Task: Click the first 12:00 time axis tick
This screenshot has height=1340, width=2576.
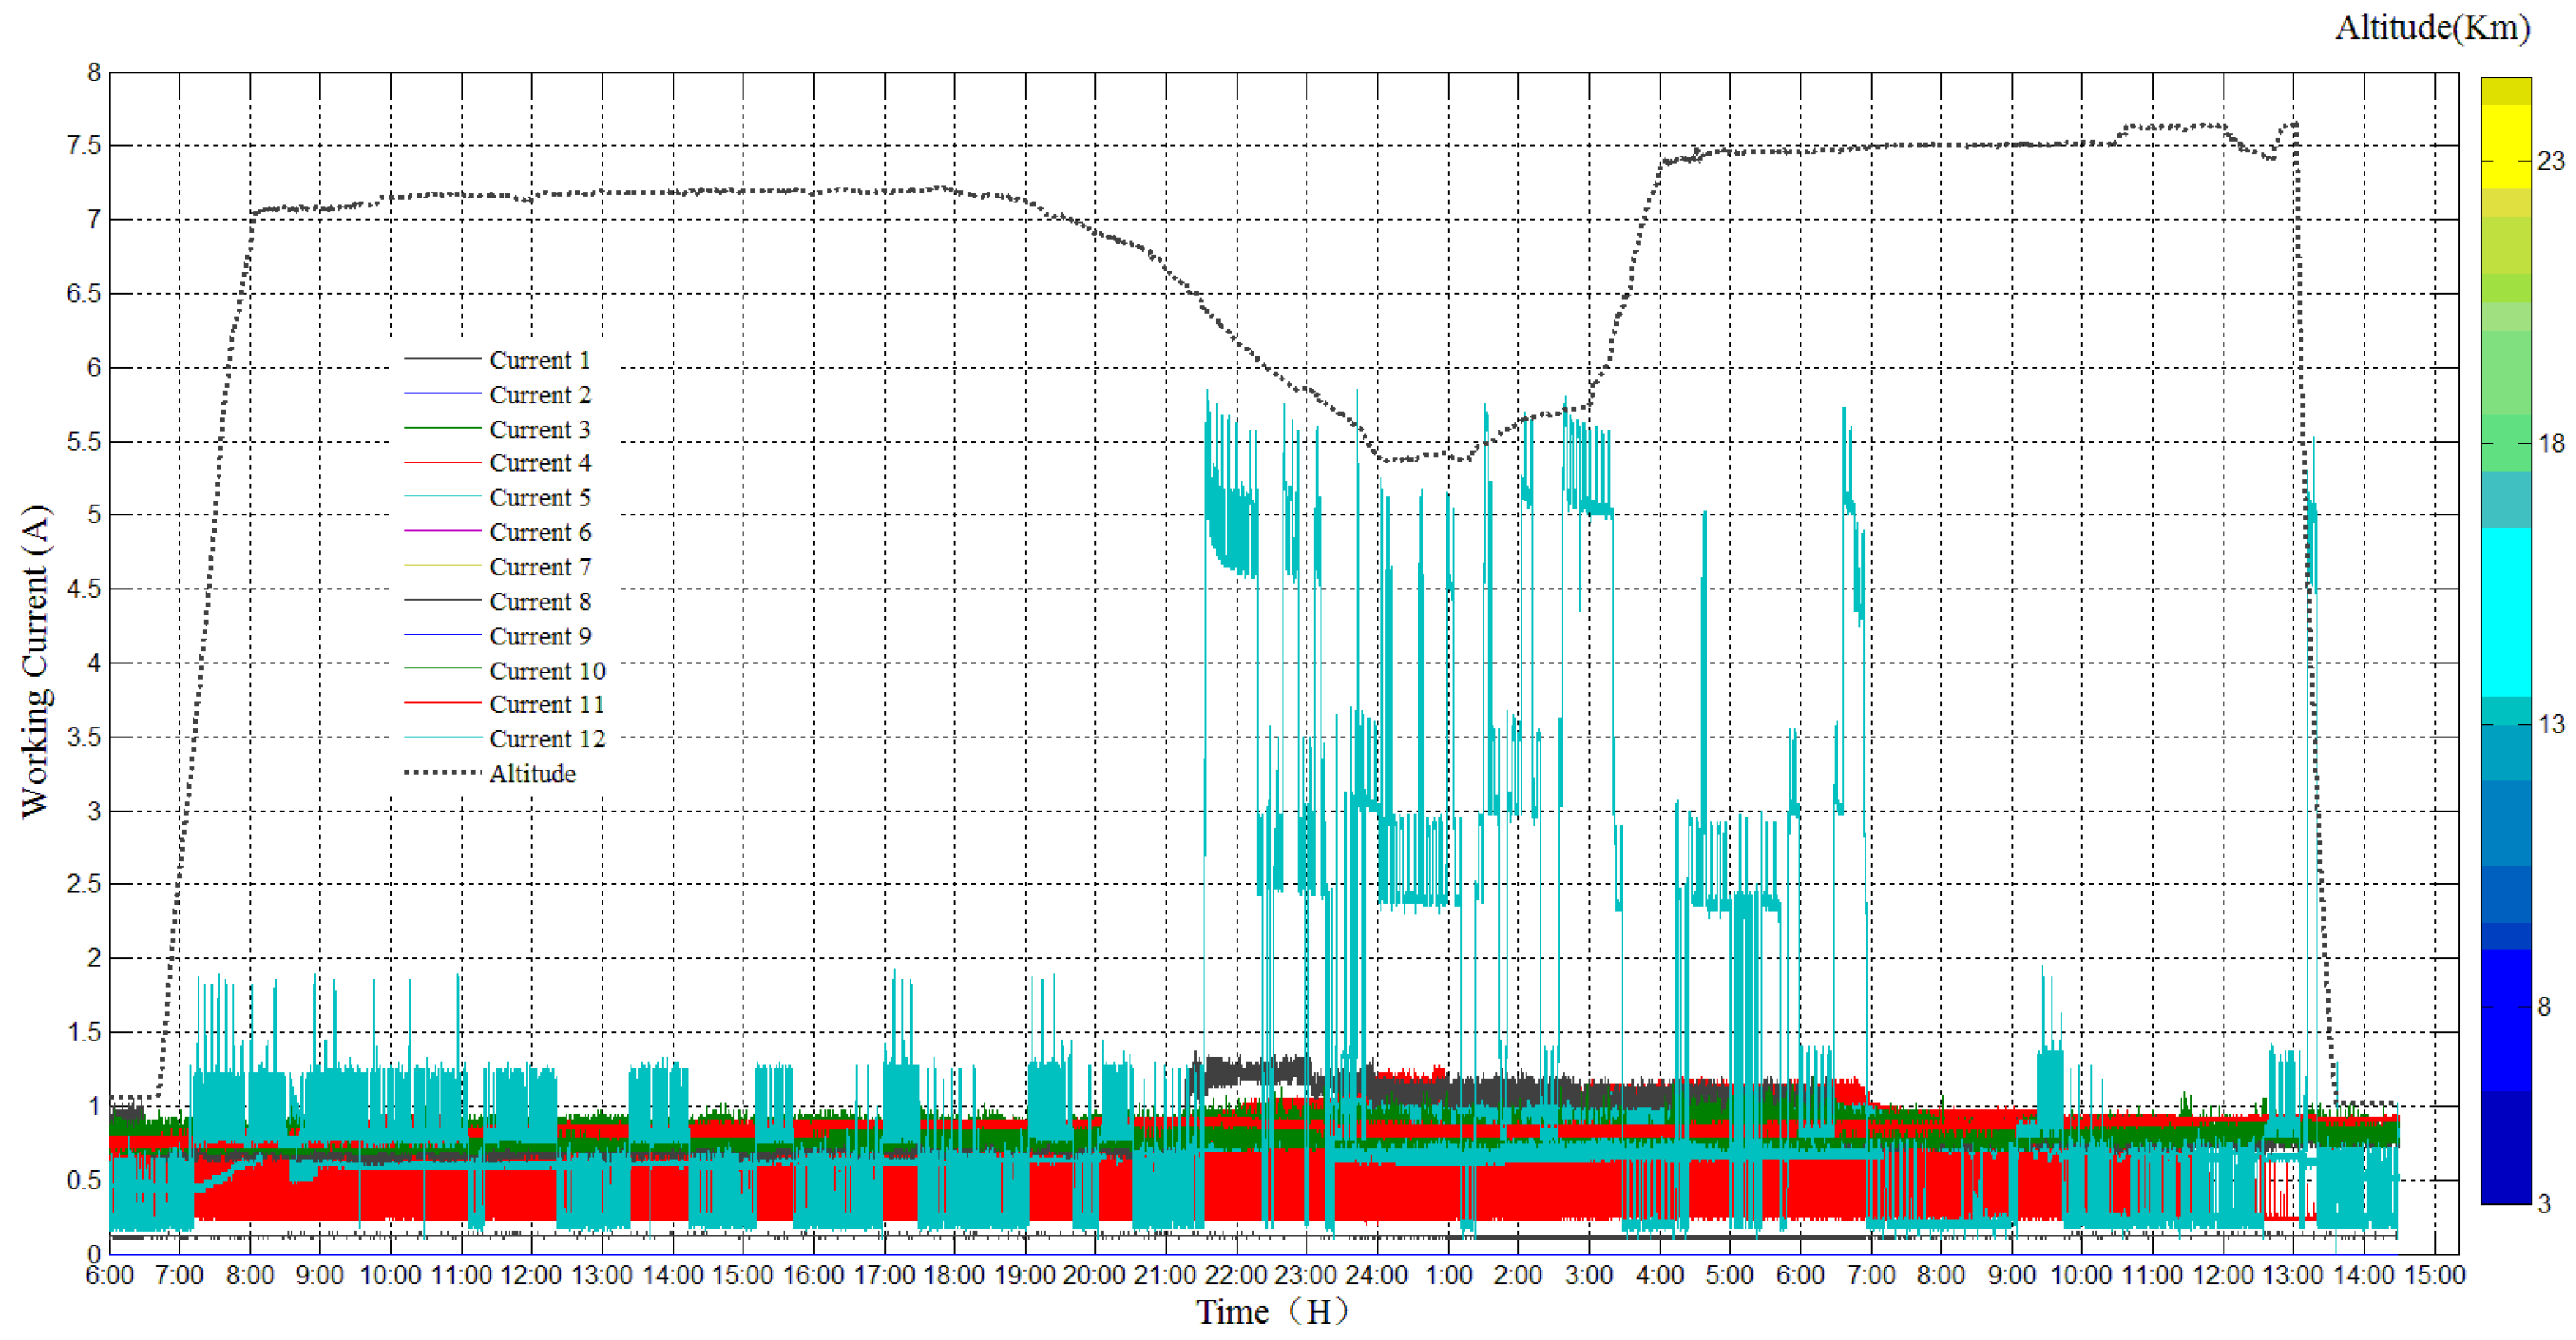Action: click(531, 1277)
